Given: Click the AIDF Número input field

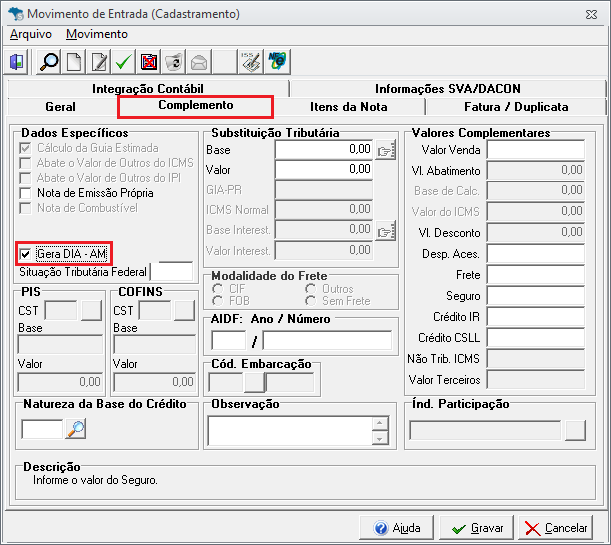Looking at the screenshot, I should (327, 340).
